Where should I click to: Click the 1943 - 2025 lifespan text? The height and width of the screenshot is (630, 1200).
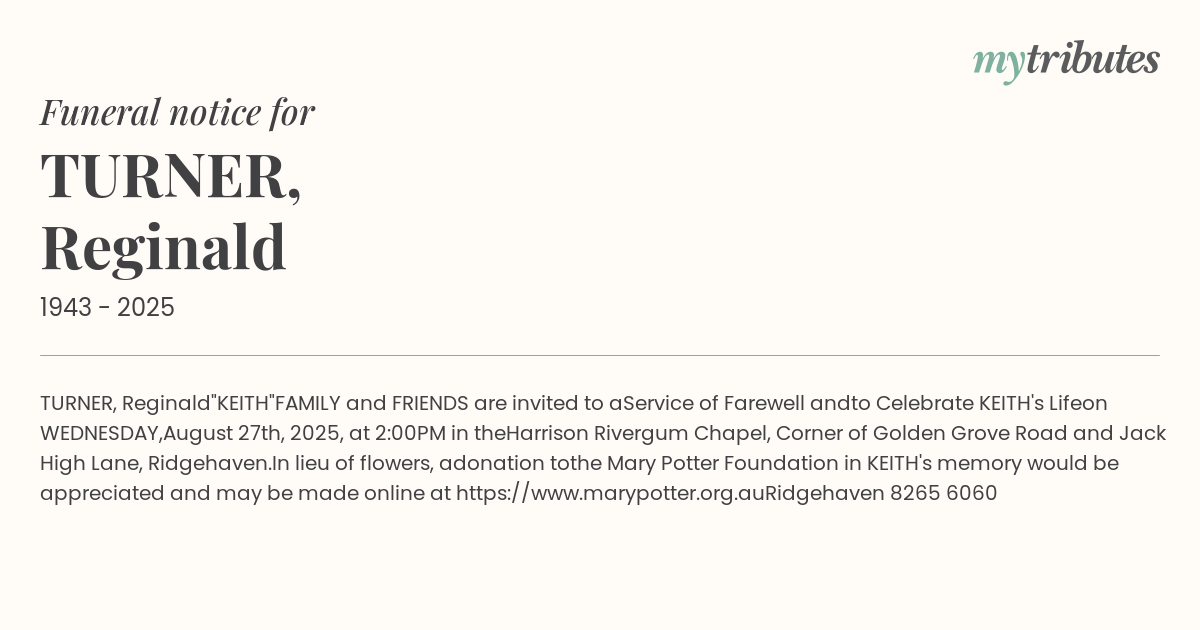pos(107,308)
